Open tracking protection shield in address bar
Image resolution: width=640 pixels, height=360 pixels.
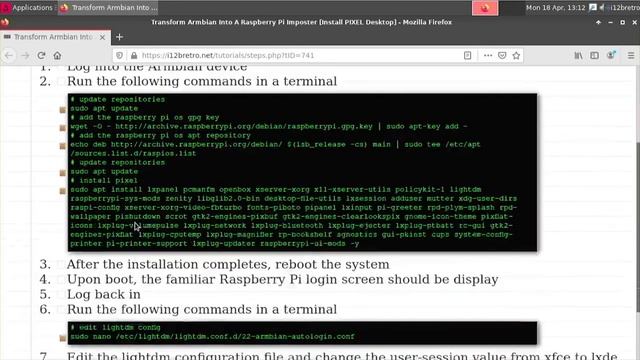119,56
